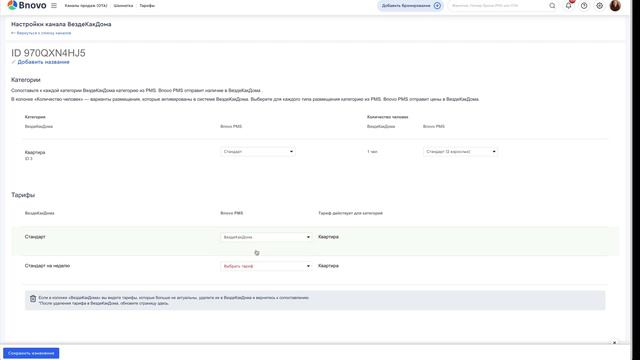
Task: Open the help question mark icon
Action: point(584,6)
